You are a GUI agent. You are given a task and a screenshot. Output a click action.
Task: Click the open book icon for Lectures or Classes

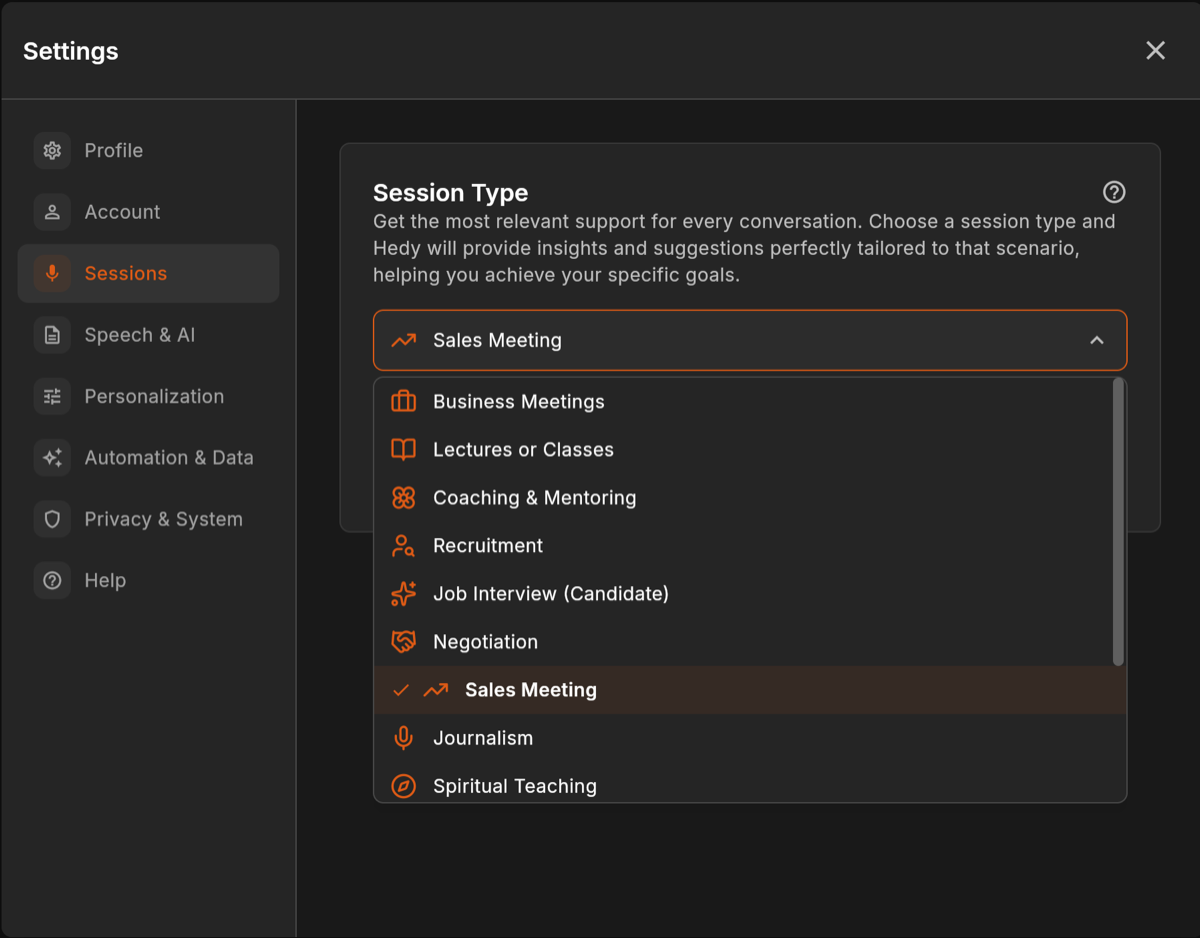click(403, 450)
